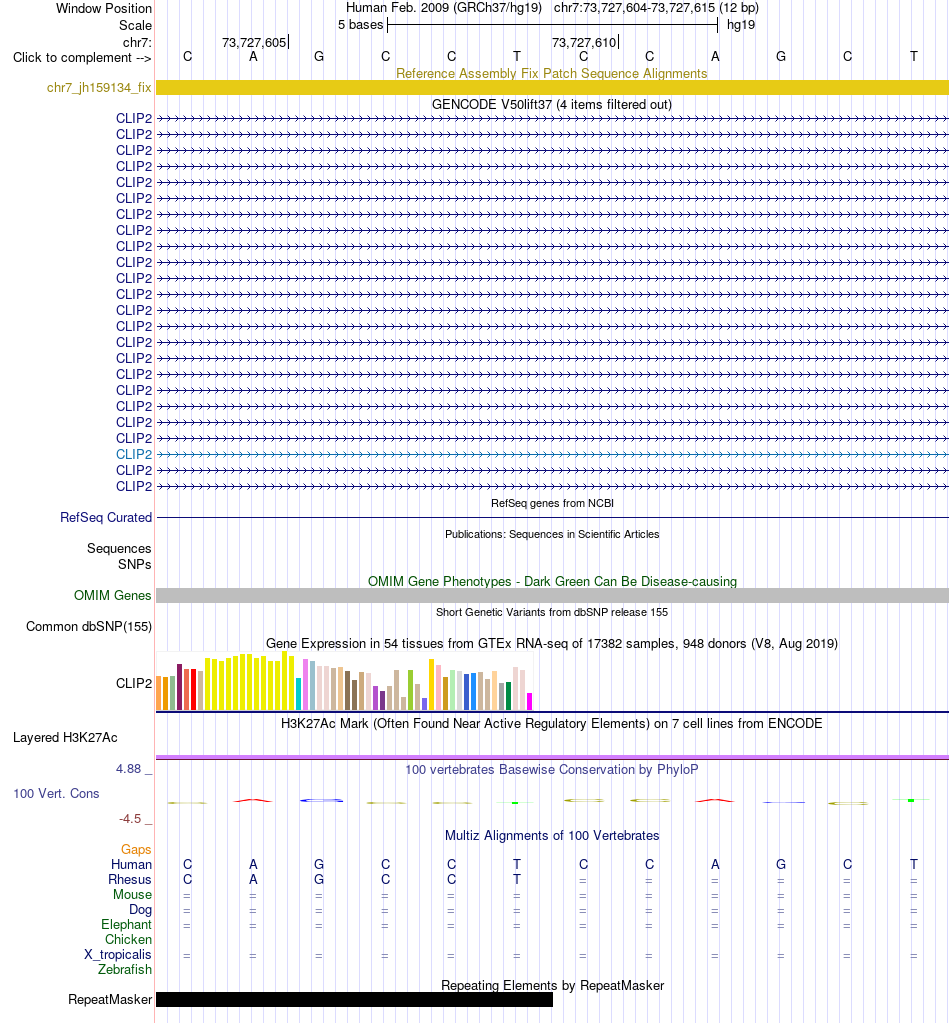Open 'Repeating Elements by RepeatMasker' track title
950x1023 pixels.
coord(552,985)
